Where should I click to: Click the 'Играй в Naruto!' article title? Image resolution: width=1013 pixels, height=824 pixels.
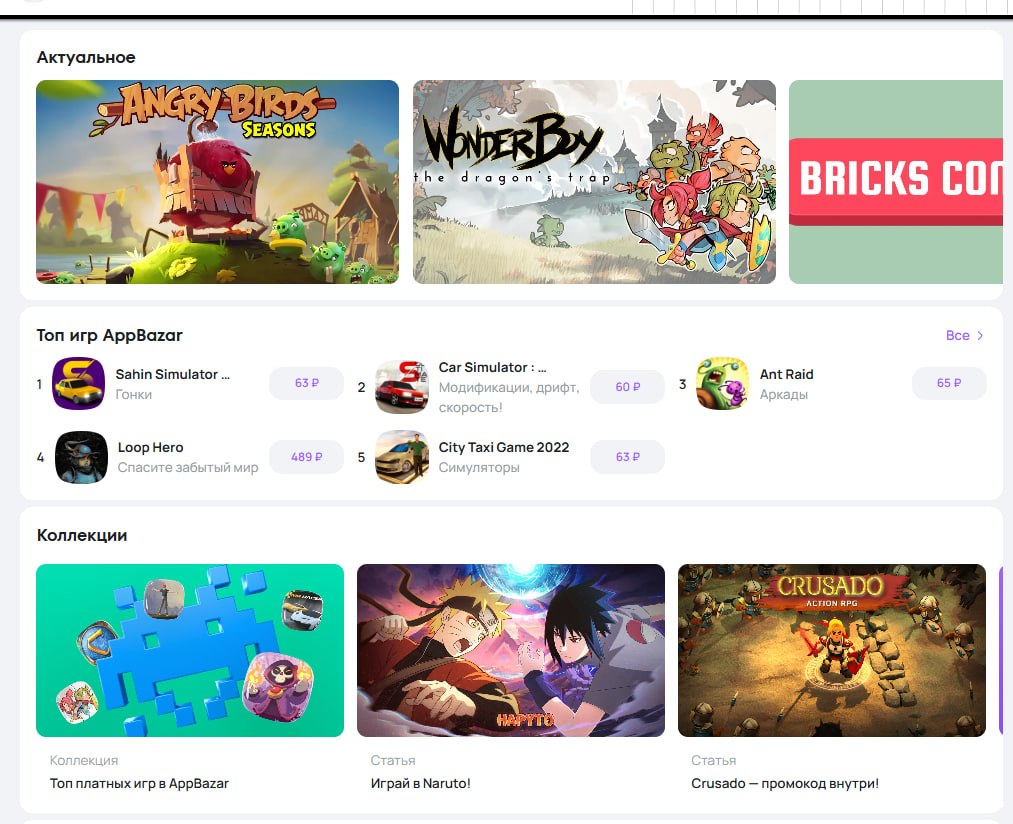(x=421, y=783)
